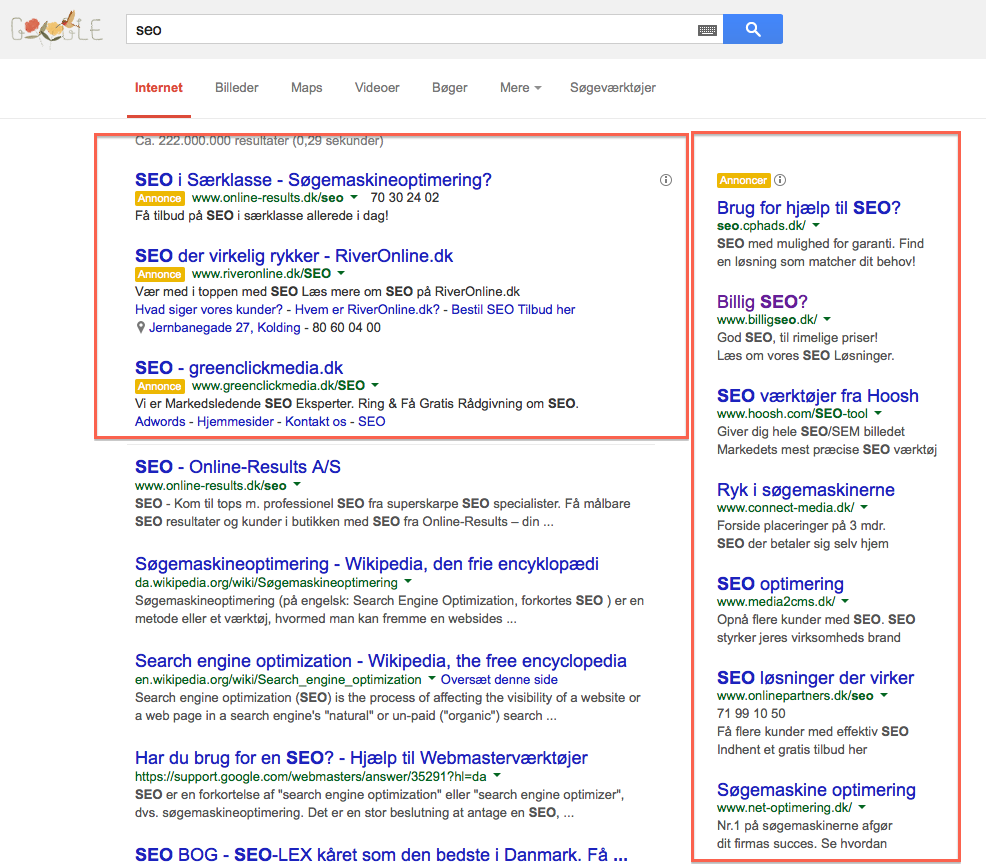Expand arrow next to da.wikipedia.org URL
986x866 pixels.
click(x=408, y=582)
